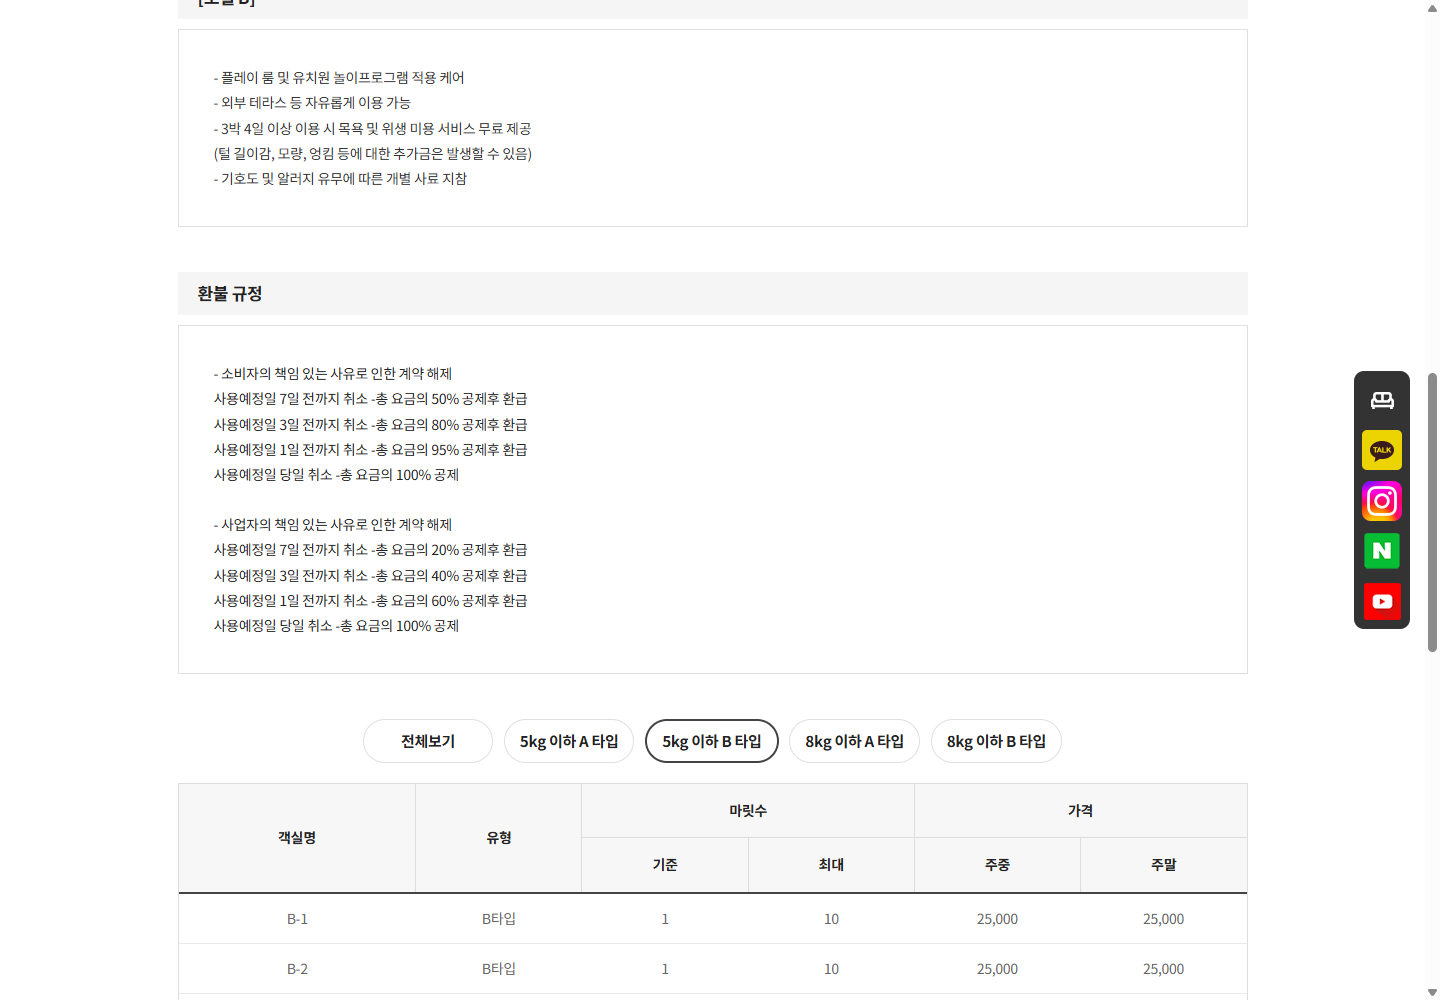The height and width of the screenshot is (1000, 1440).
Task: Click the 유형 column header
Action: [x=499, y=838]
